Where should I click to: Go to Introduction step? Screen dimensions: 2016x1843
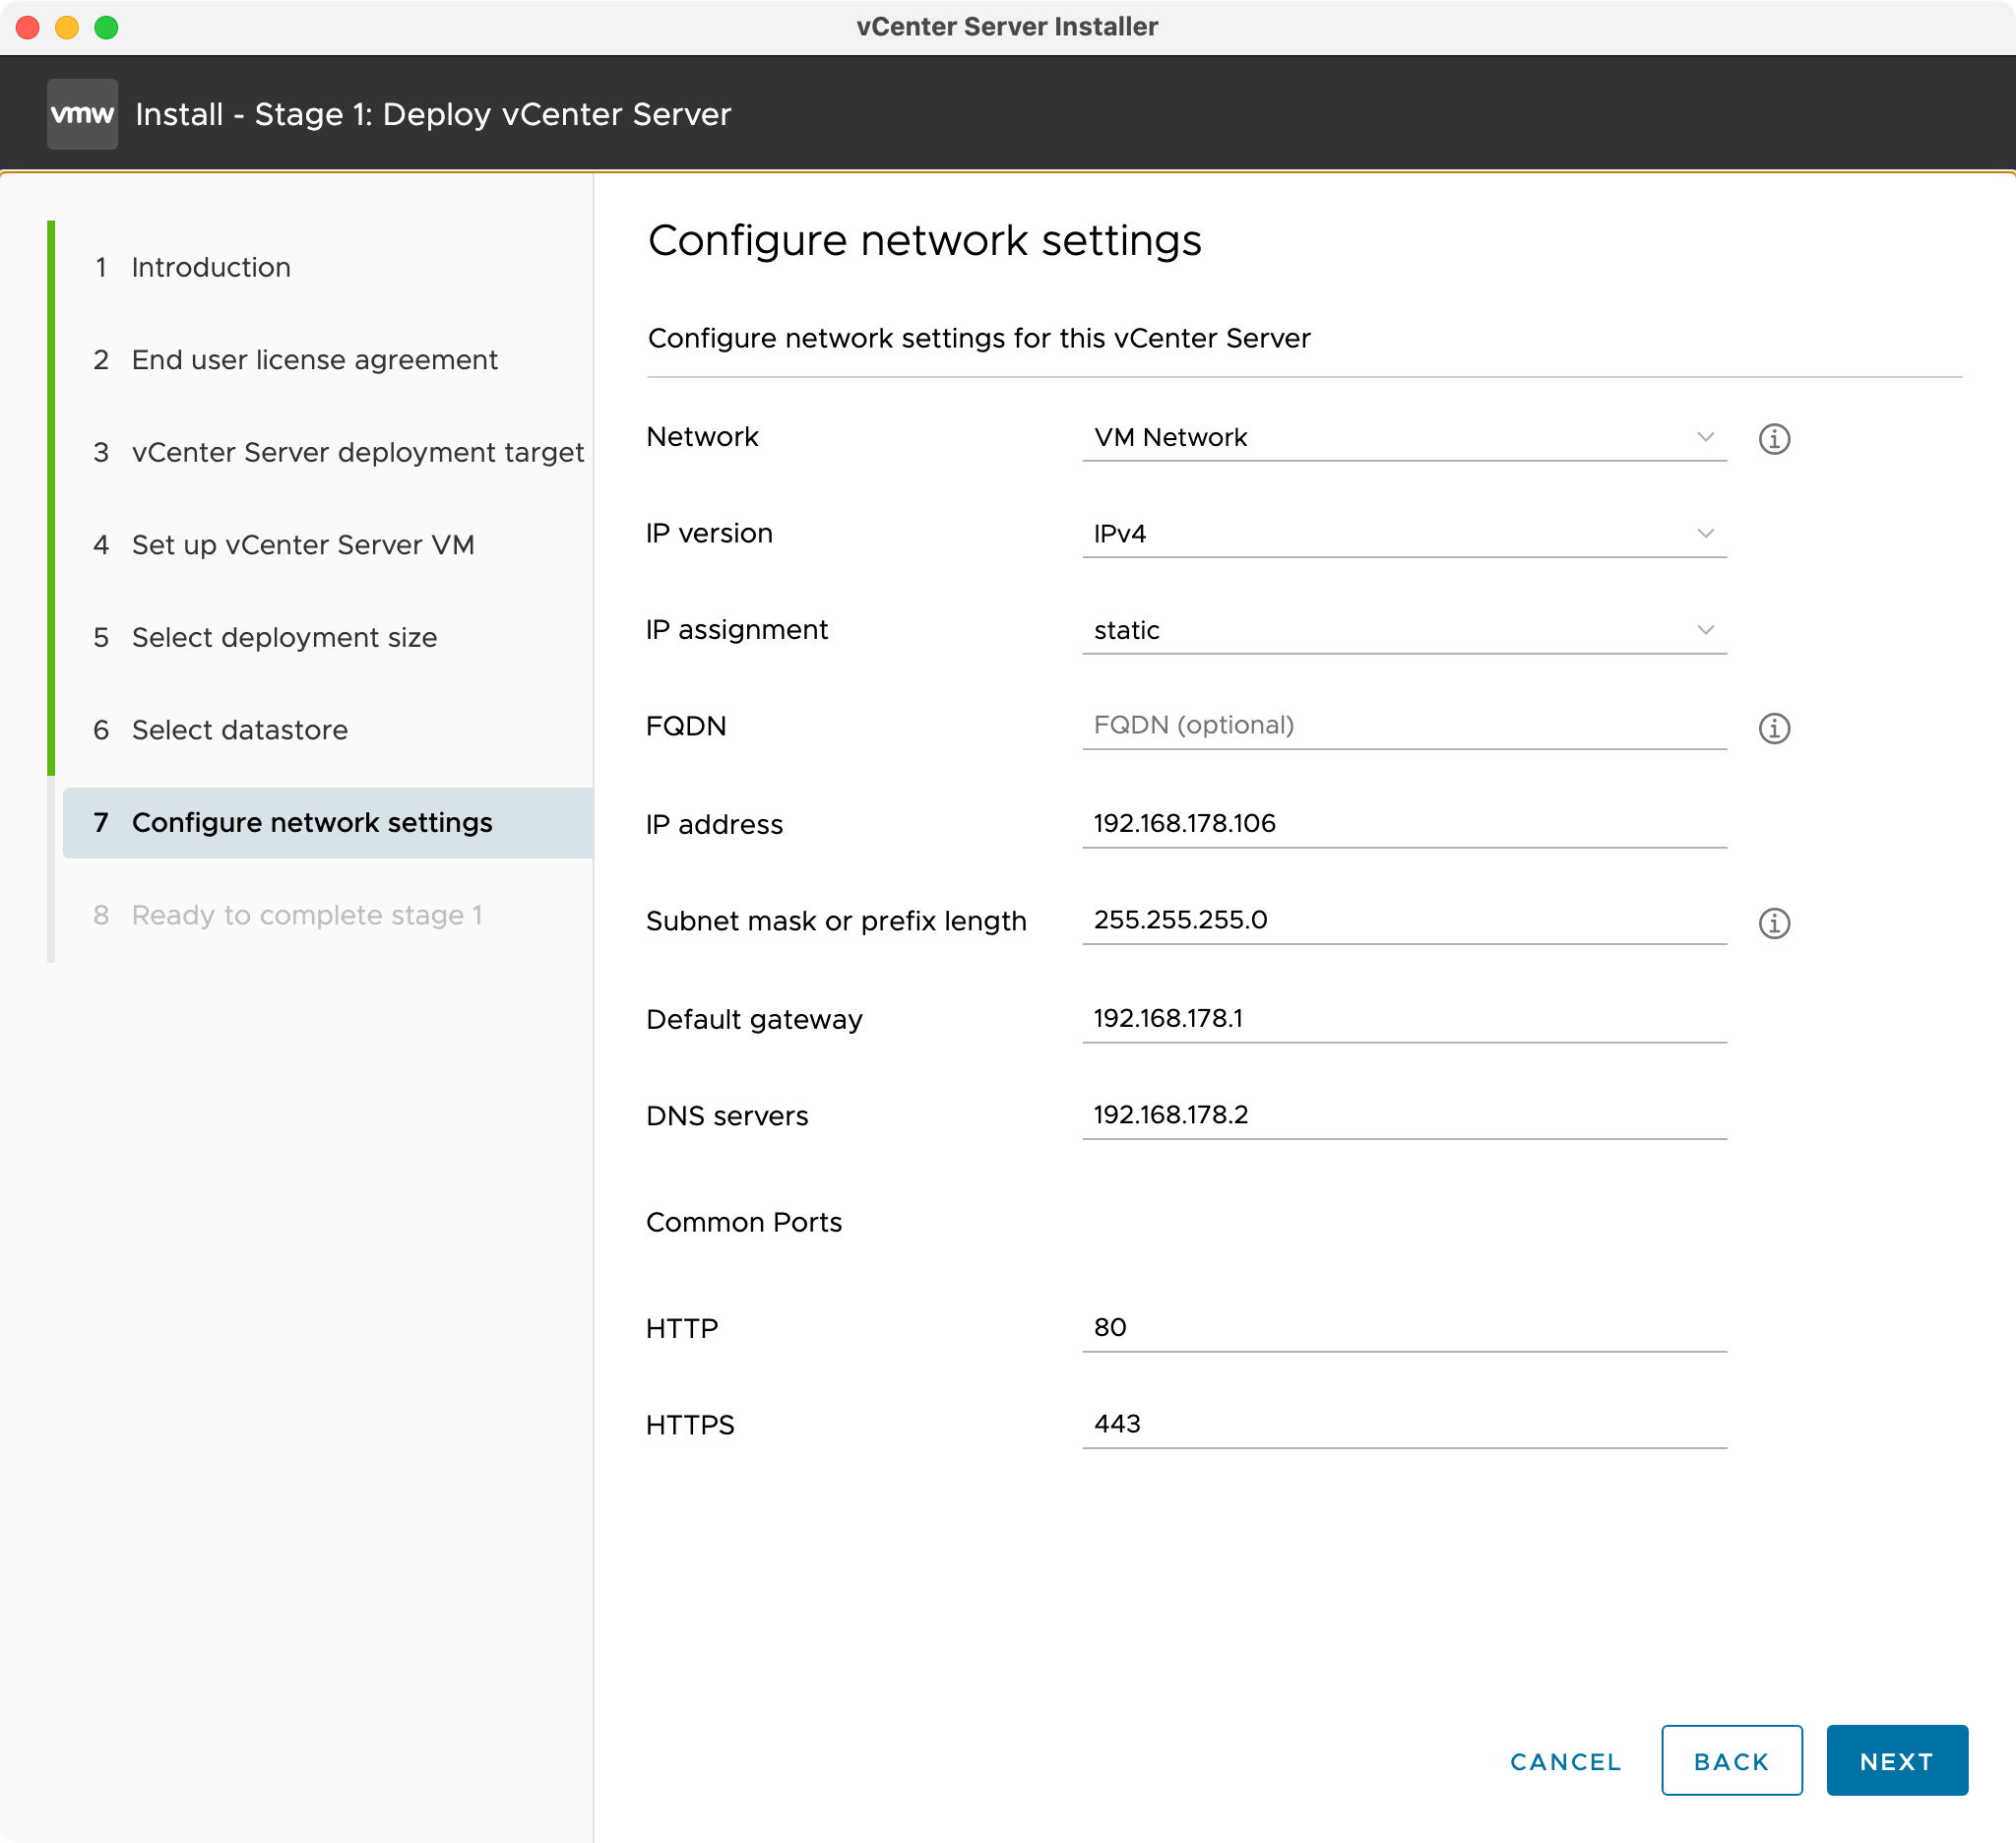point(210,267)
